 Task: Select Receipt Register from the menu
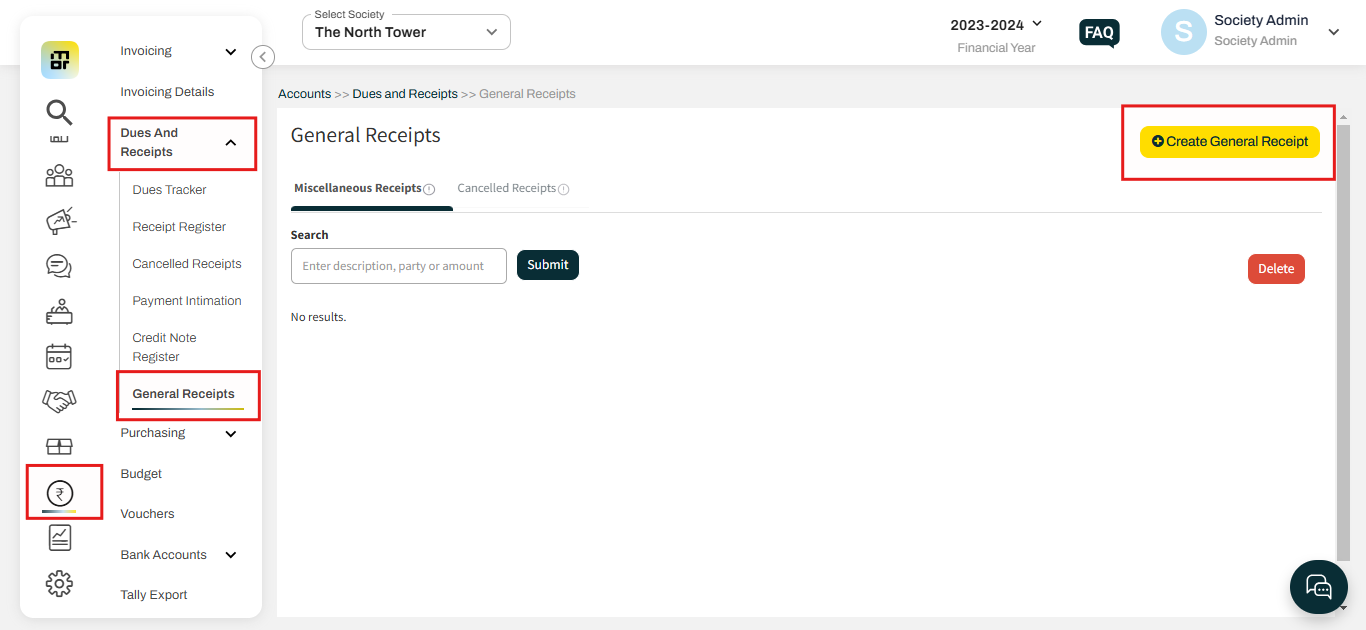[x=179, y=226]
